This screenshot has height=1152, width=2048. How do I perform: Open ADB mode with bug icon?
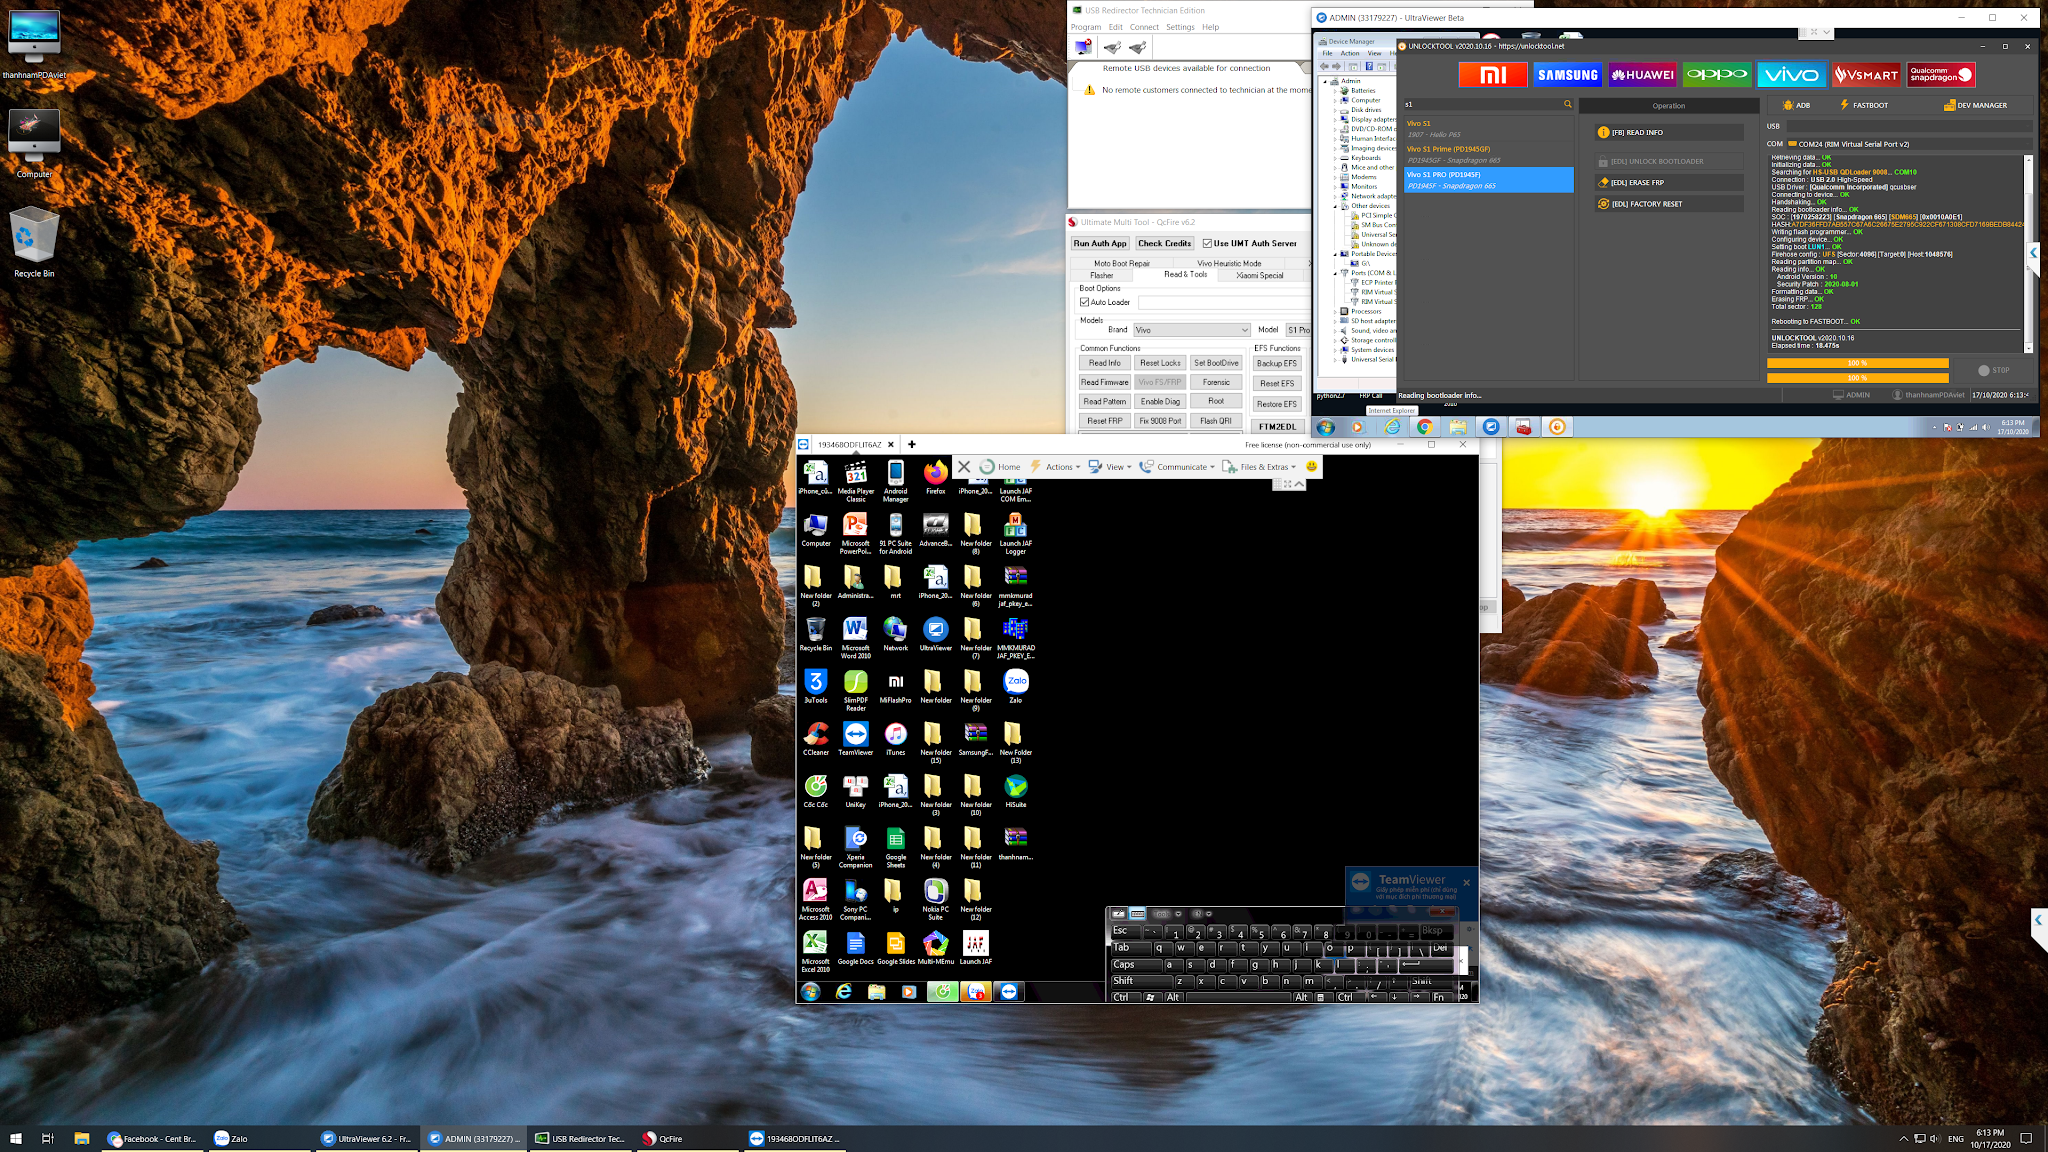pos(1796,105)
